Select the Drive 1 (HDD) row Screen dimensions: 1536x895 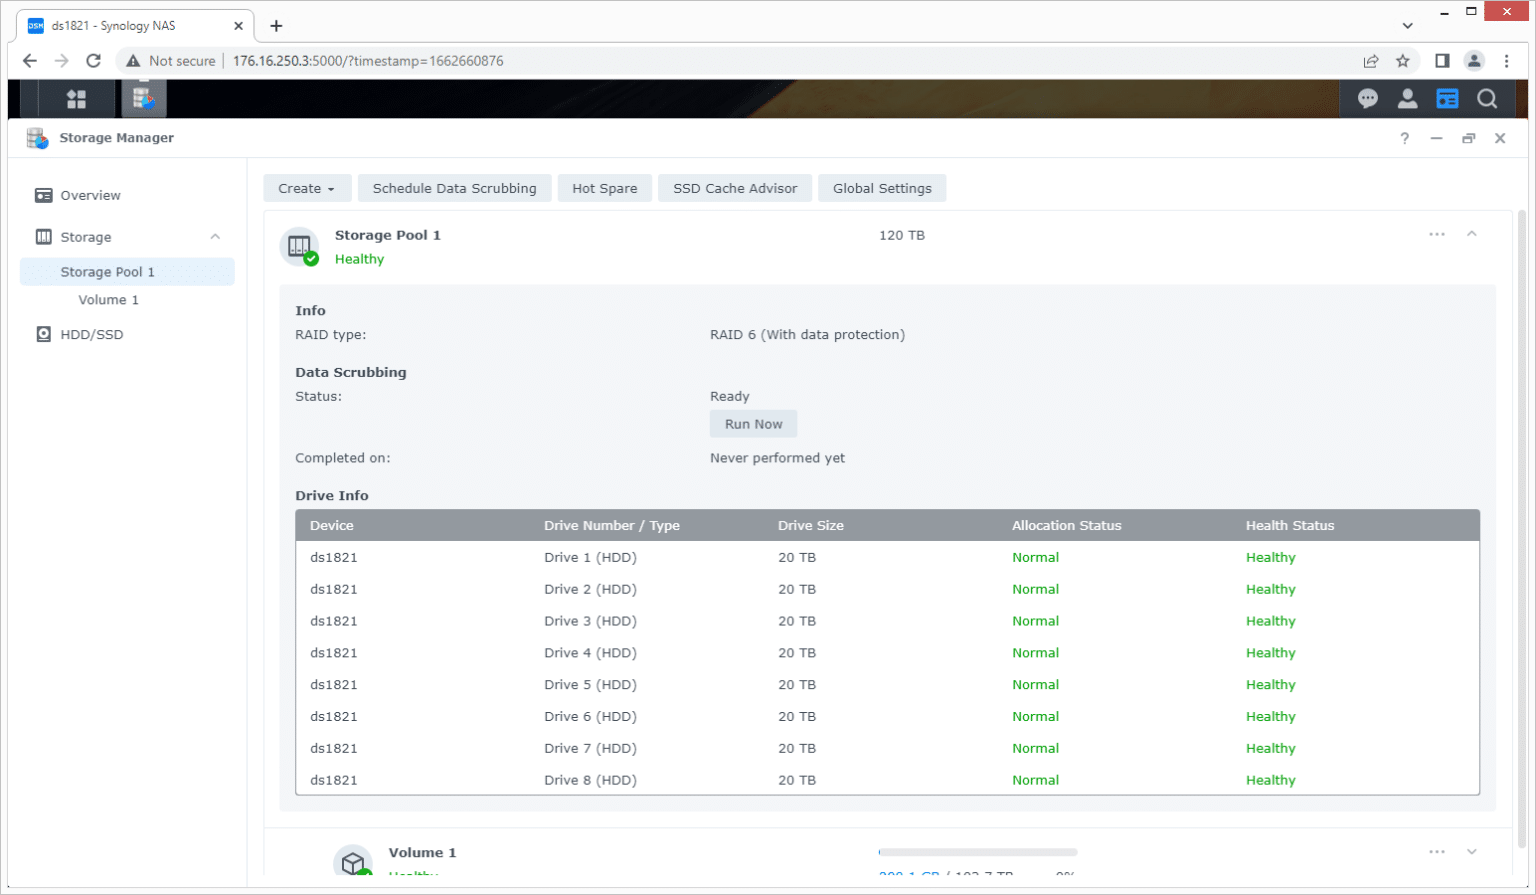coord(887,557)
